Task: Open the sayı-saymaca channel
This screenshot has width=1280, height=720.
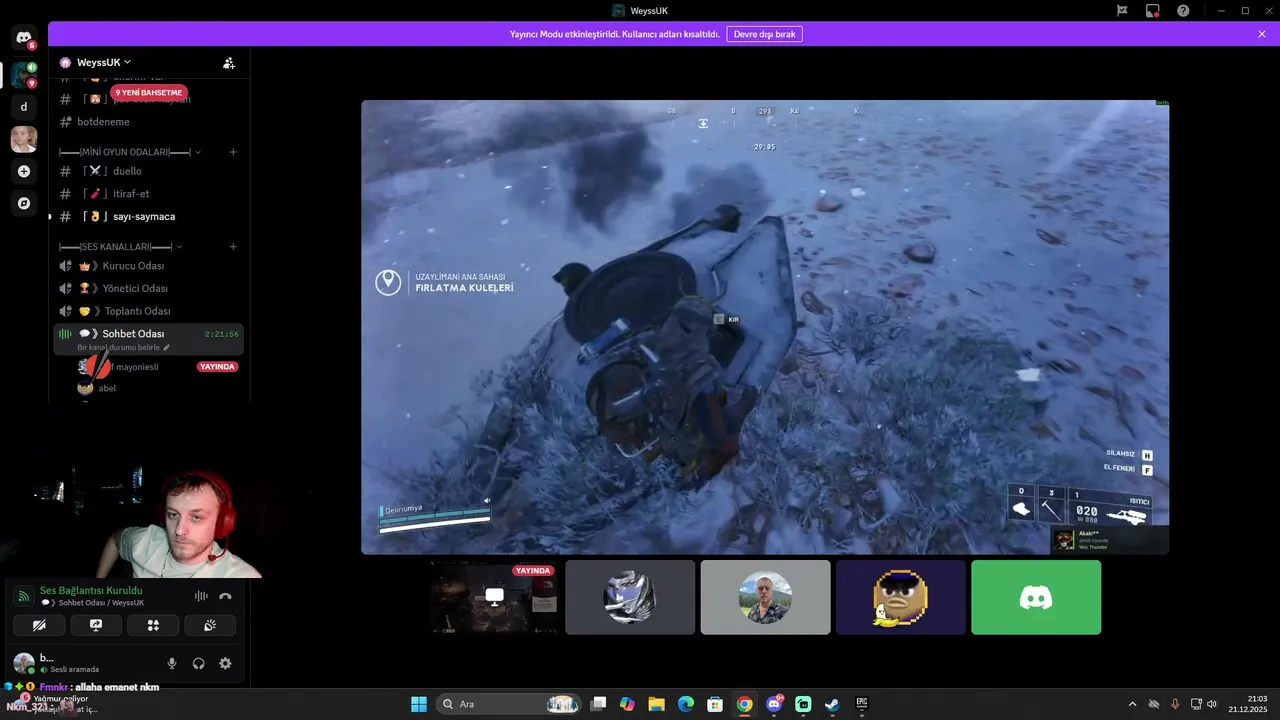Action: click(148, 217)
